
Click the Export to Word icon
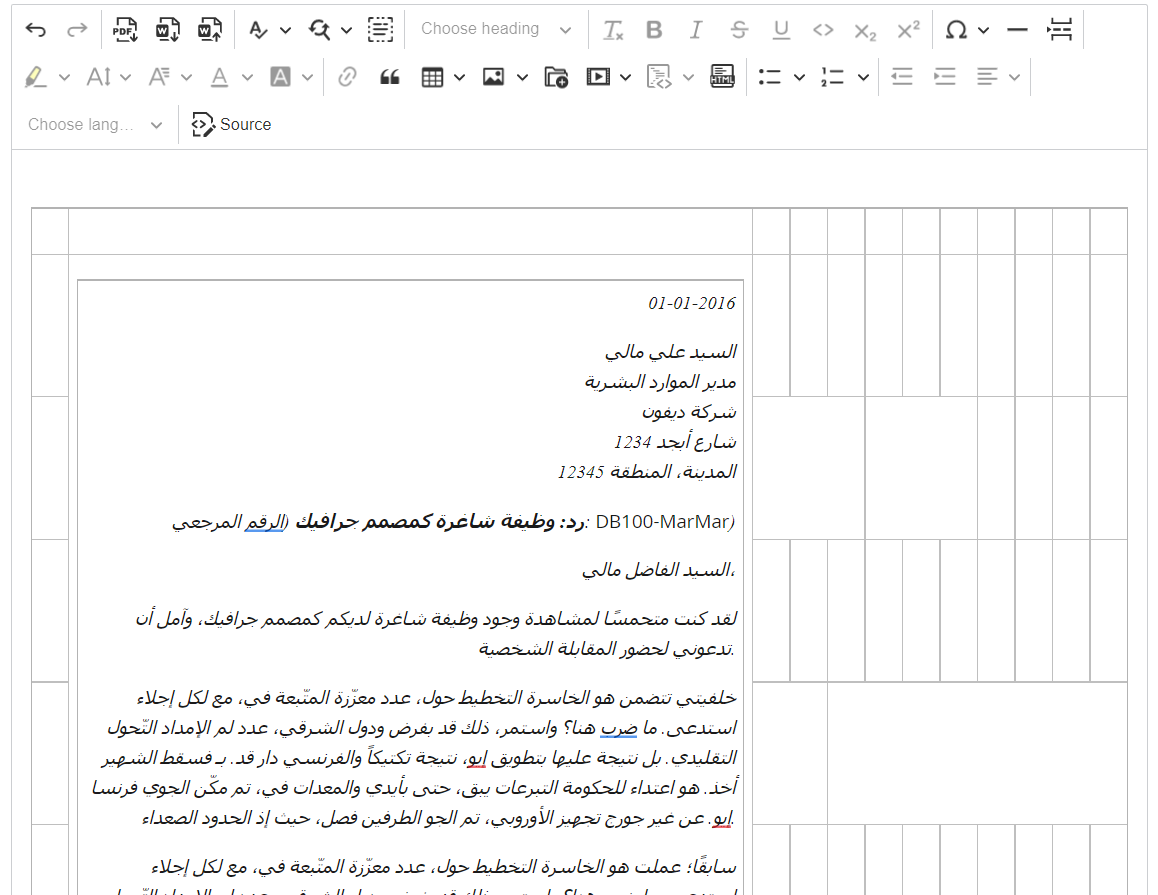click(x=167, y=30)
